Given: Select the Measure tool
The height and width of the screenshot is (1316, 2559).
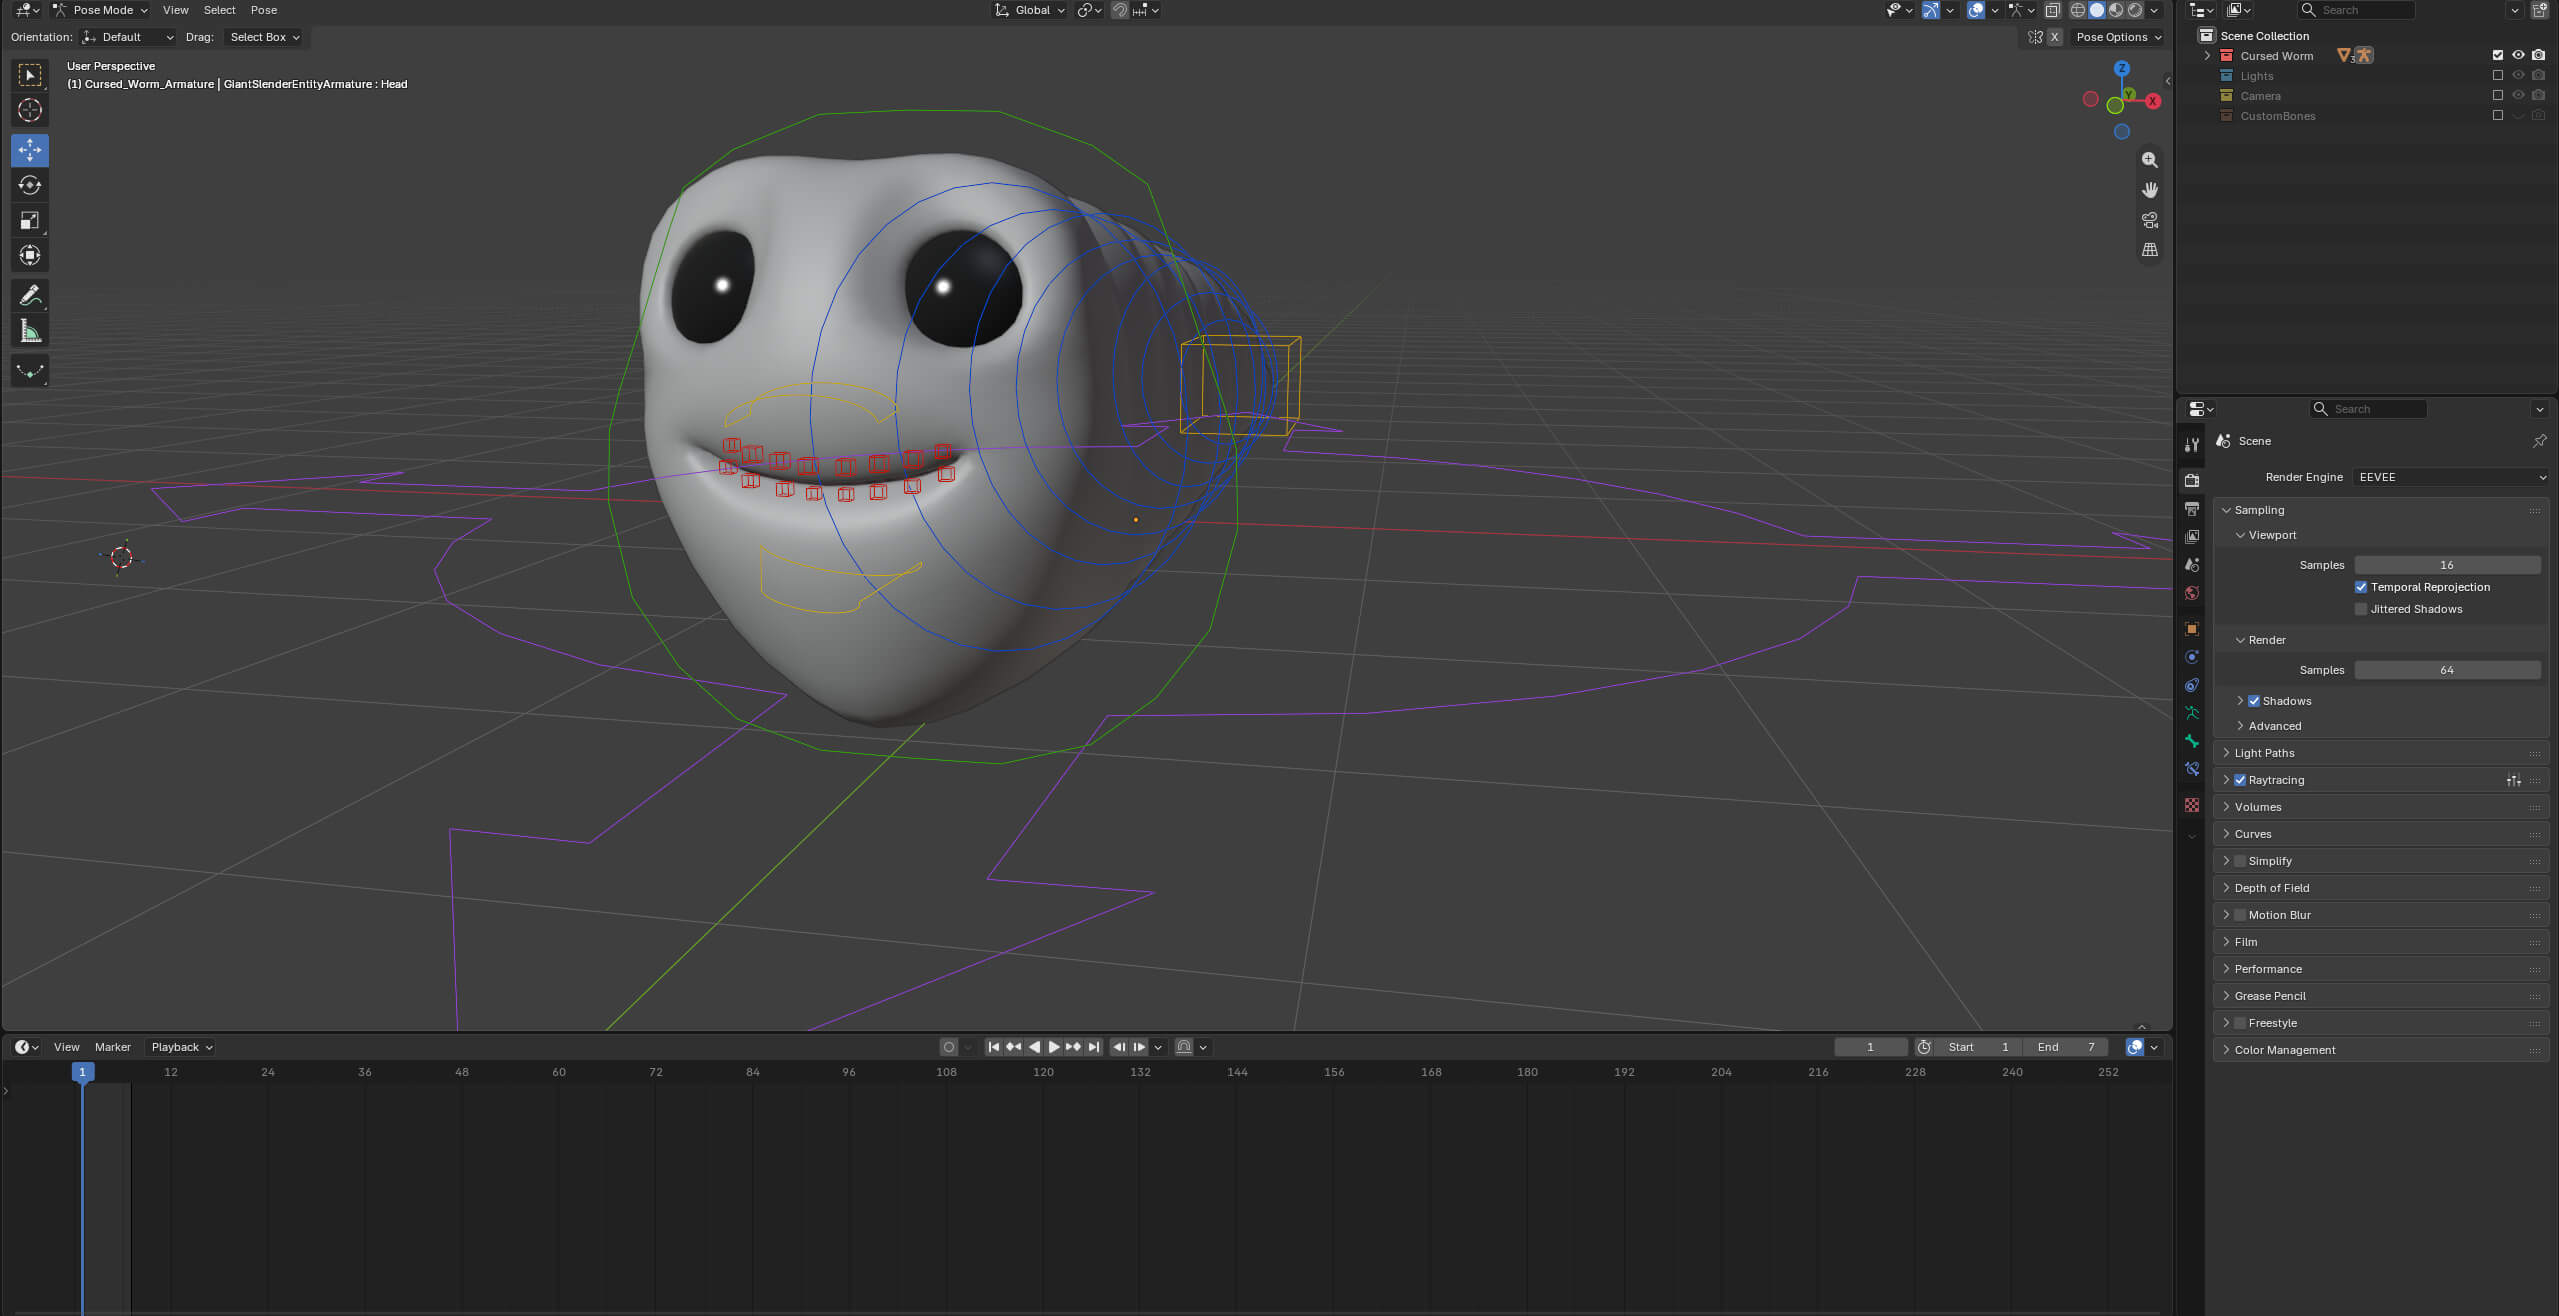Looking at the screenshot, I should [x=30, y=331].
